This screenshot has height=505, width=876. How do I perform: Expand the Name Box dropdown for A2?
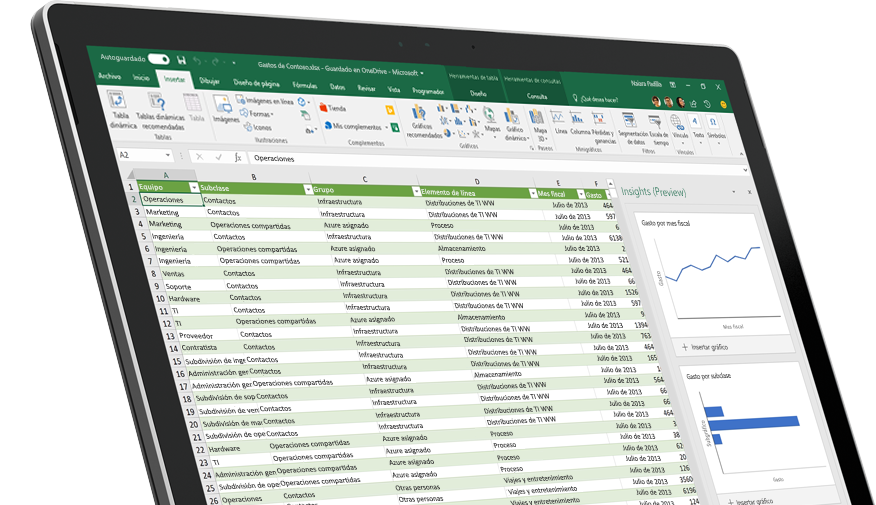coord(168,156)
